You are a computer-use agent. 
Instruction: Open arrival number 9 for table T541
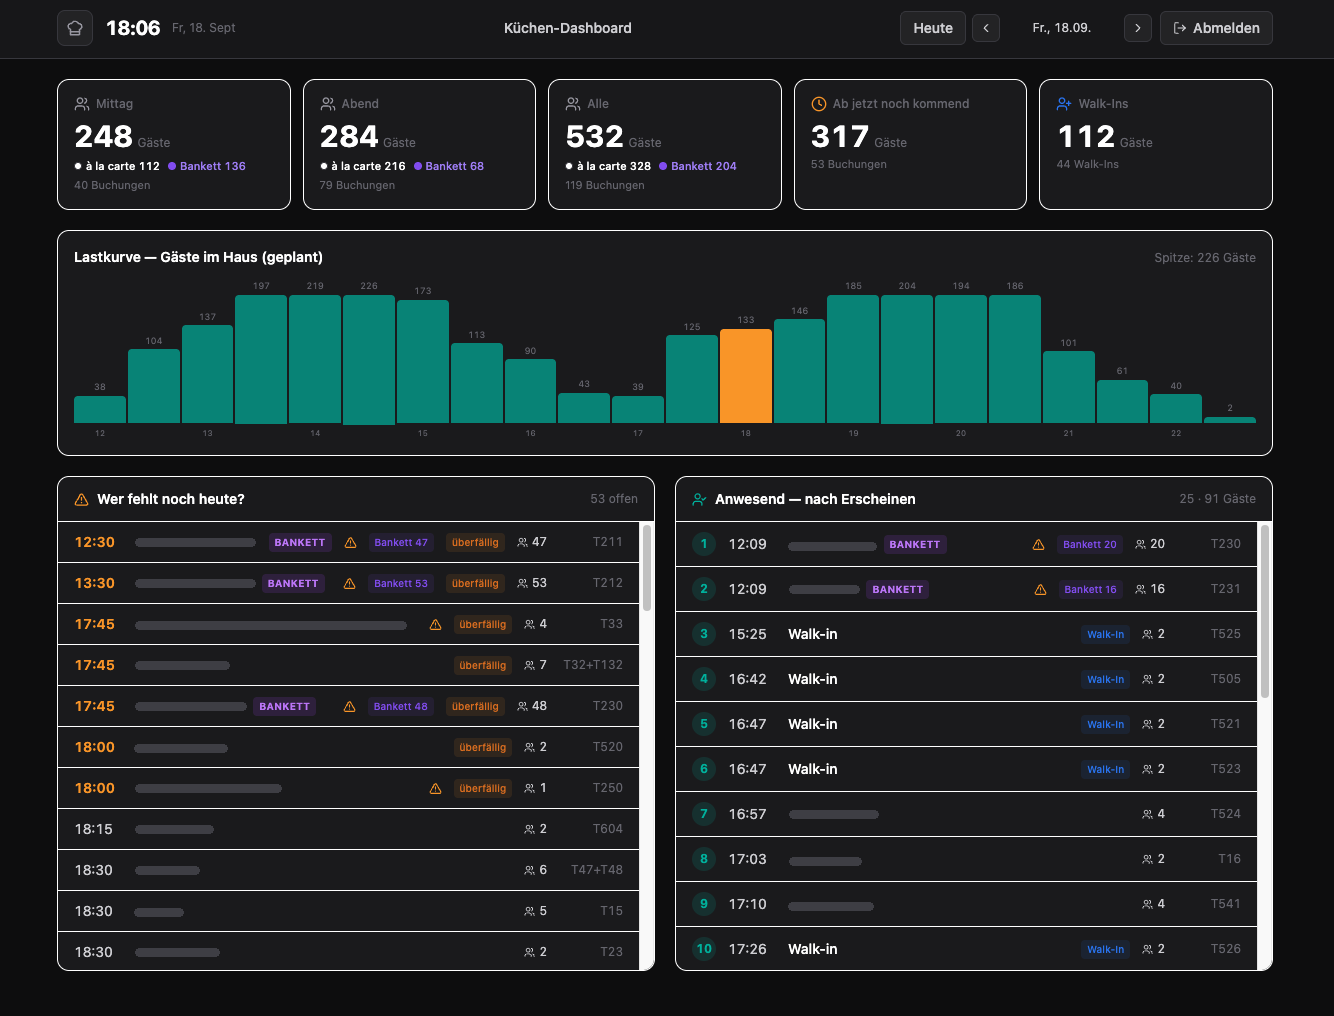pos(966,904)
